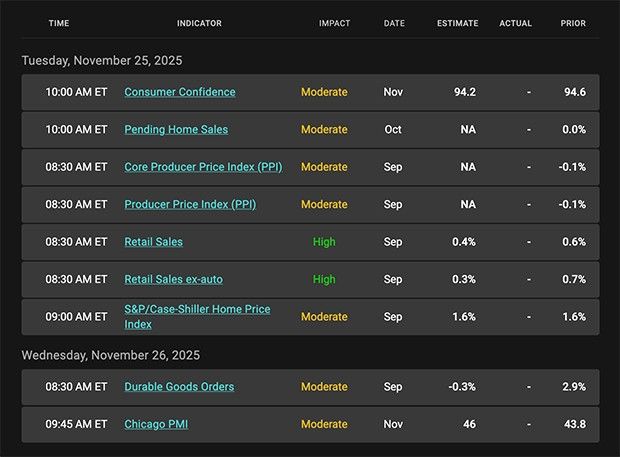Click the IMPACT column header
The width and height of the screenshot is (620, 457).
click(334, 23)
